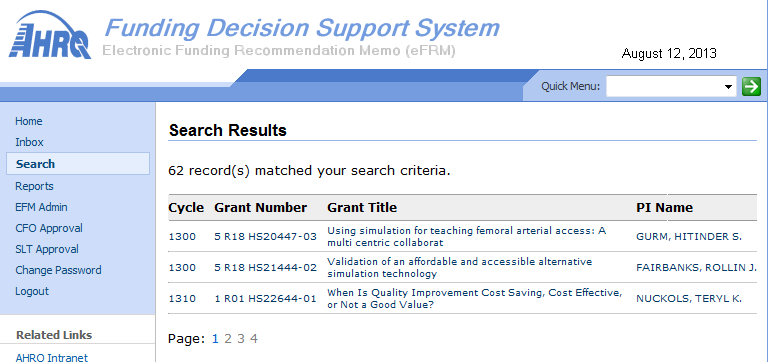The width and height of the screenshot is (768, 362).
Task: Click the AHRQ logo
Action: coord(50,35)
